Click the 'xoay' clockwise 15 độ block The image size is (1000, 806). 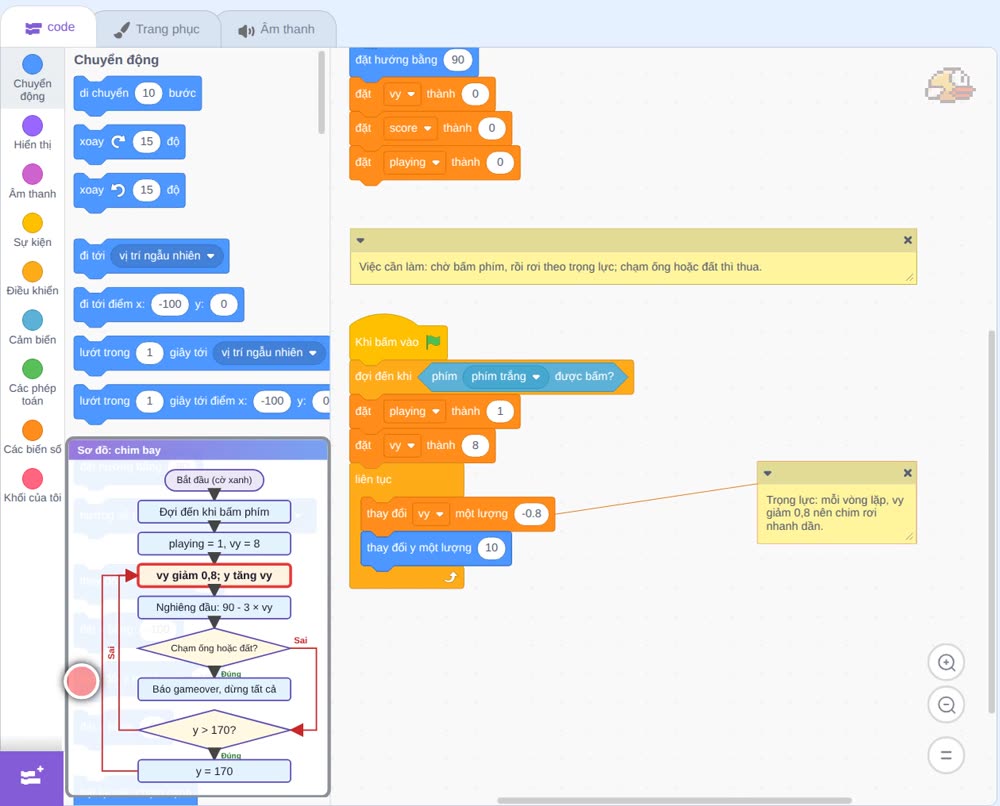[129, 142]
